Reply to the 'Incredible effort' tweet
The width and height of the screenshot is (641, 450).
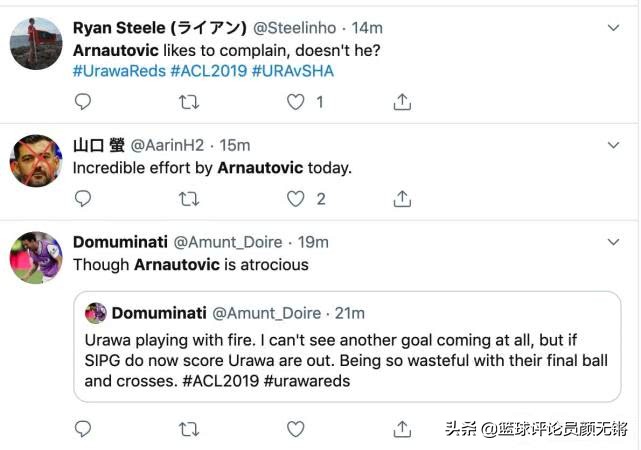point(83,199)
